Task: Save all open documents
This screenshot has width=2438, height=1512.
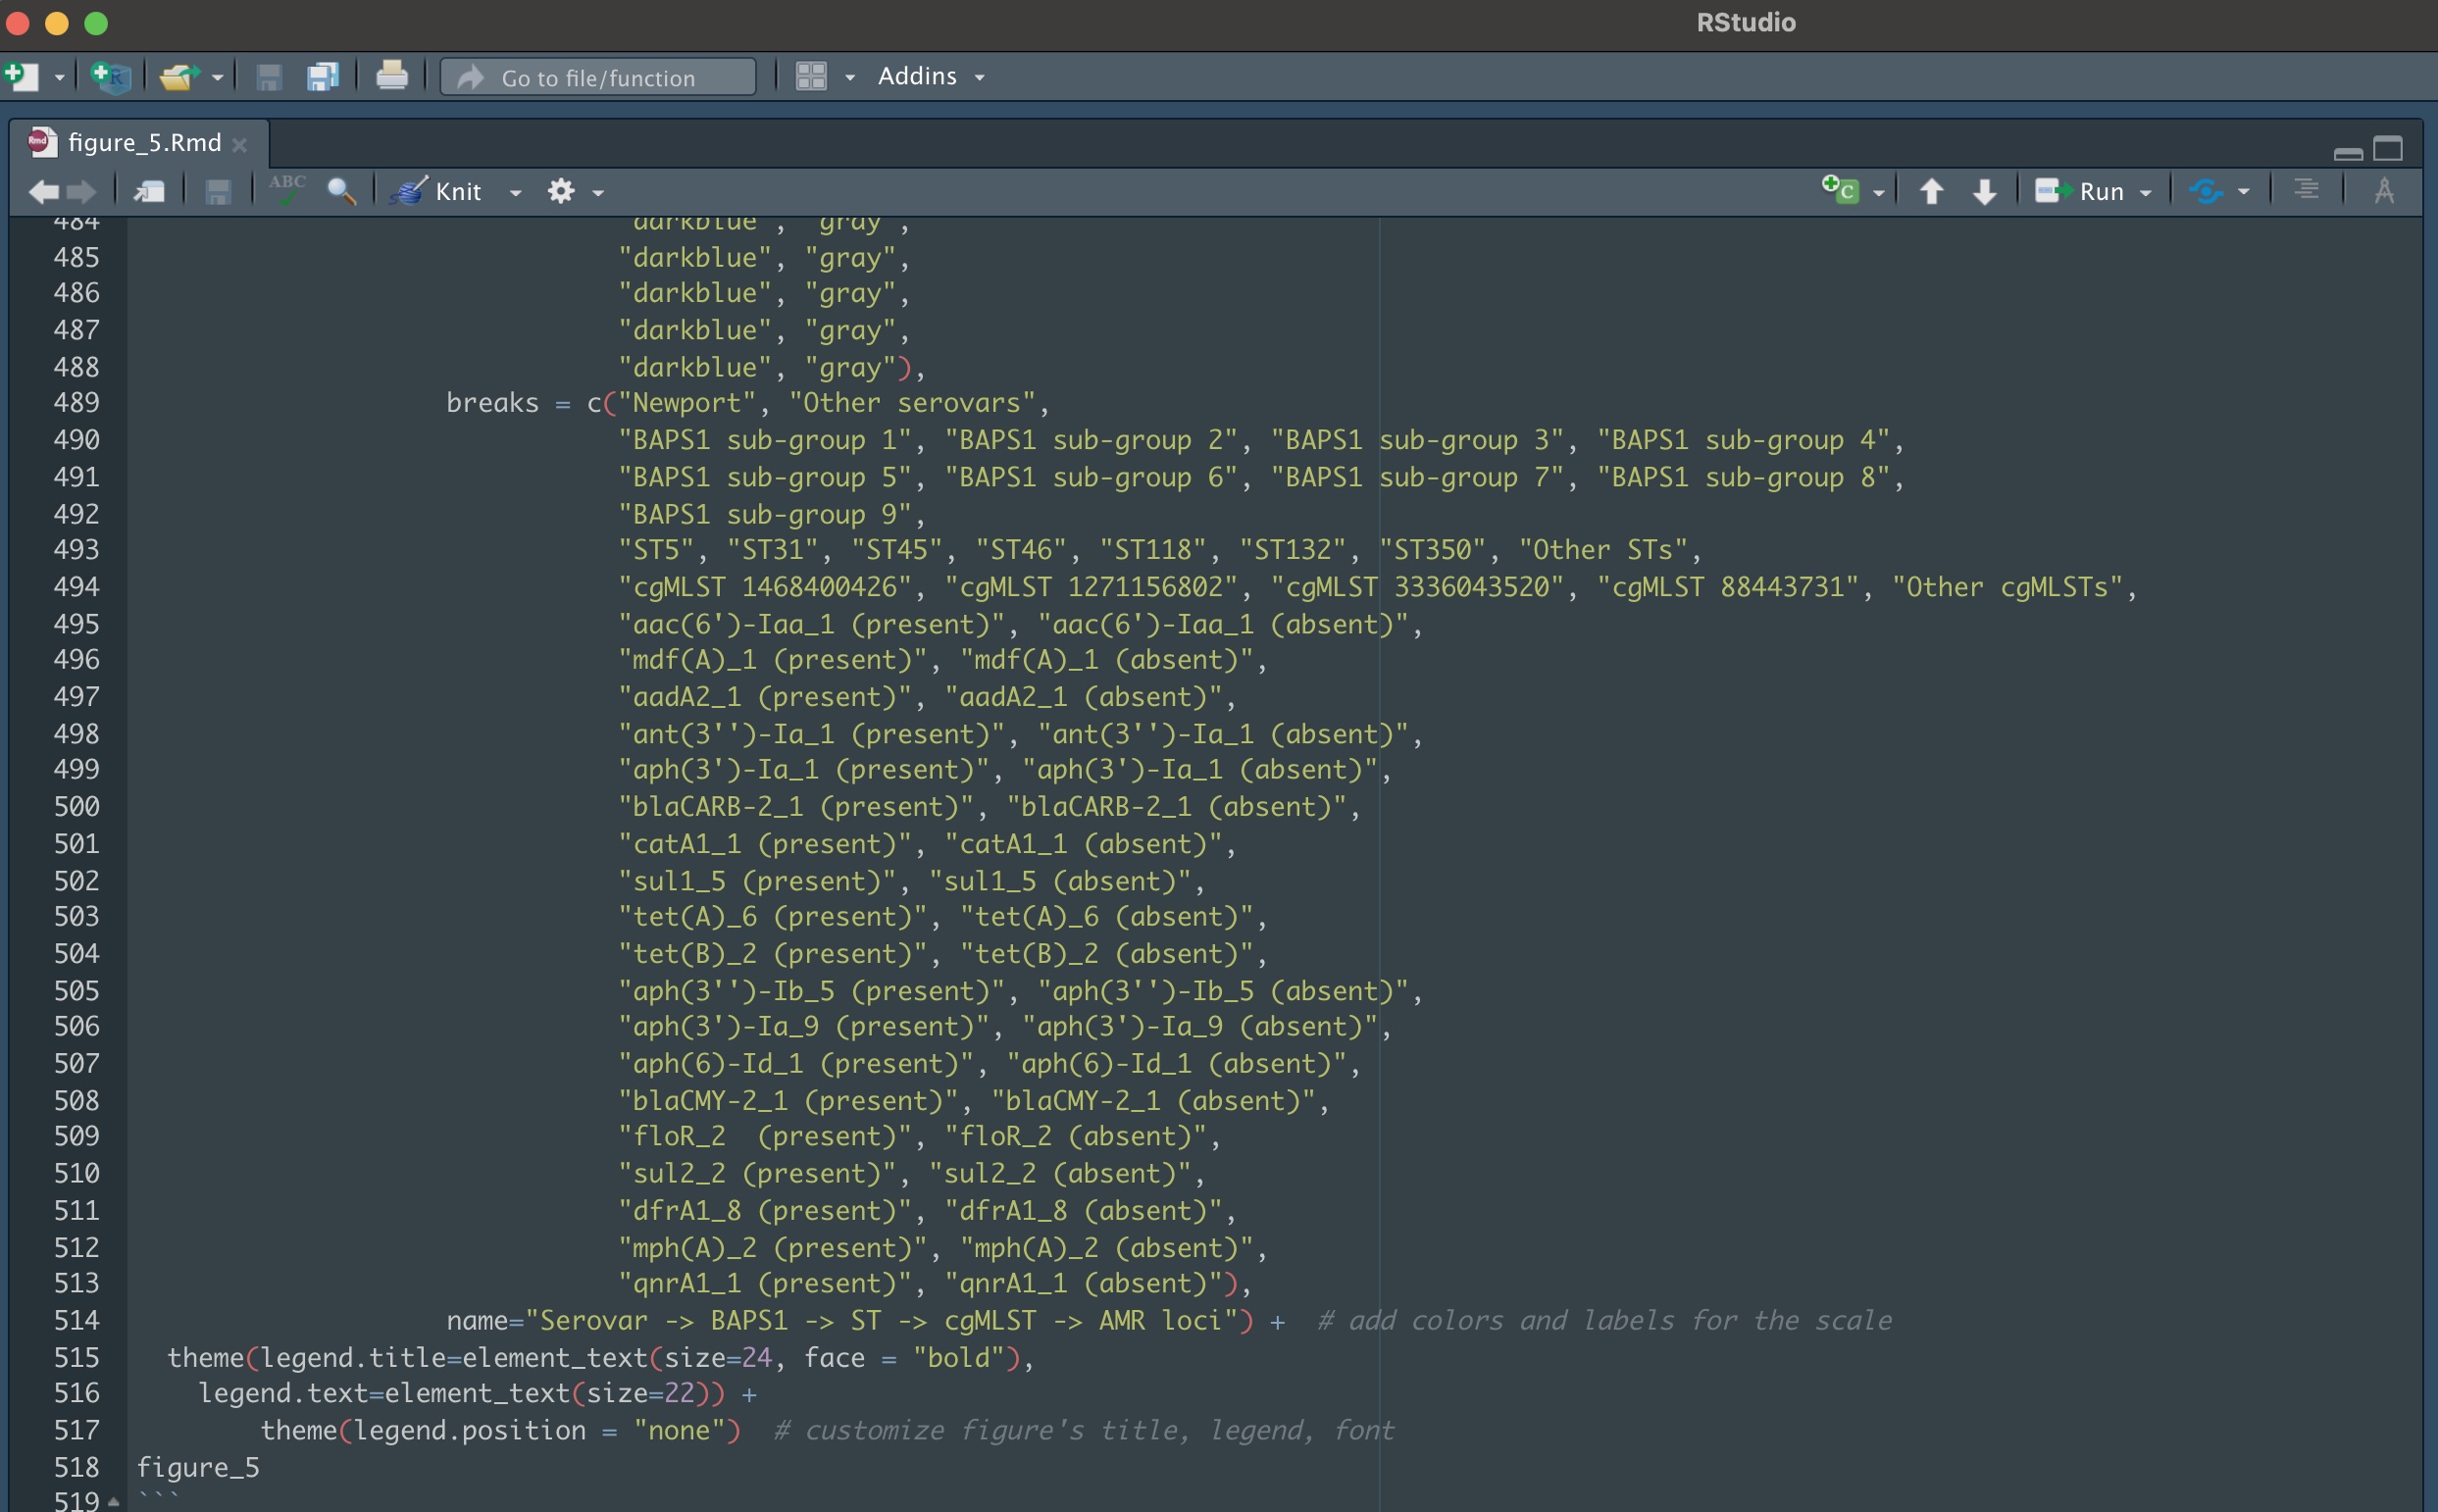Action: click(x=322, y=76)
